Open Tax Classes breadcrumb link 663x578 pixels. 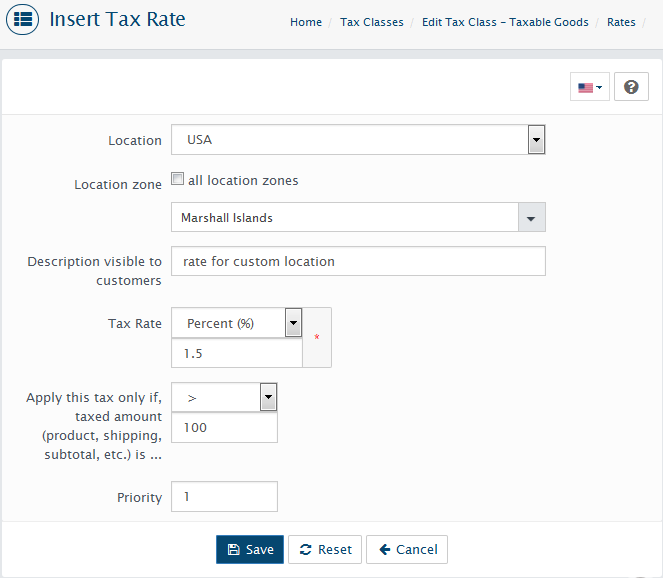pyautogui.click(x=372, y=22)
